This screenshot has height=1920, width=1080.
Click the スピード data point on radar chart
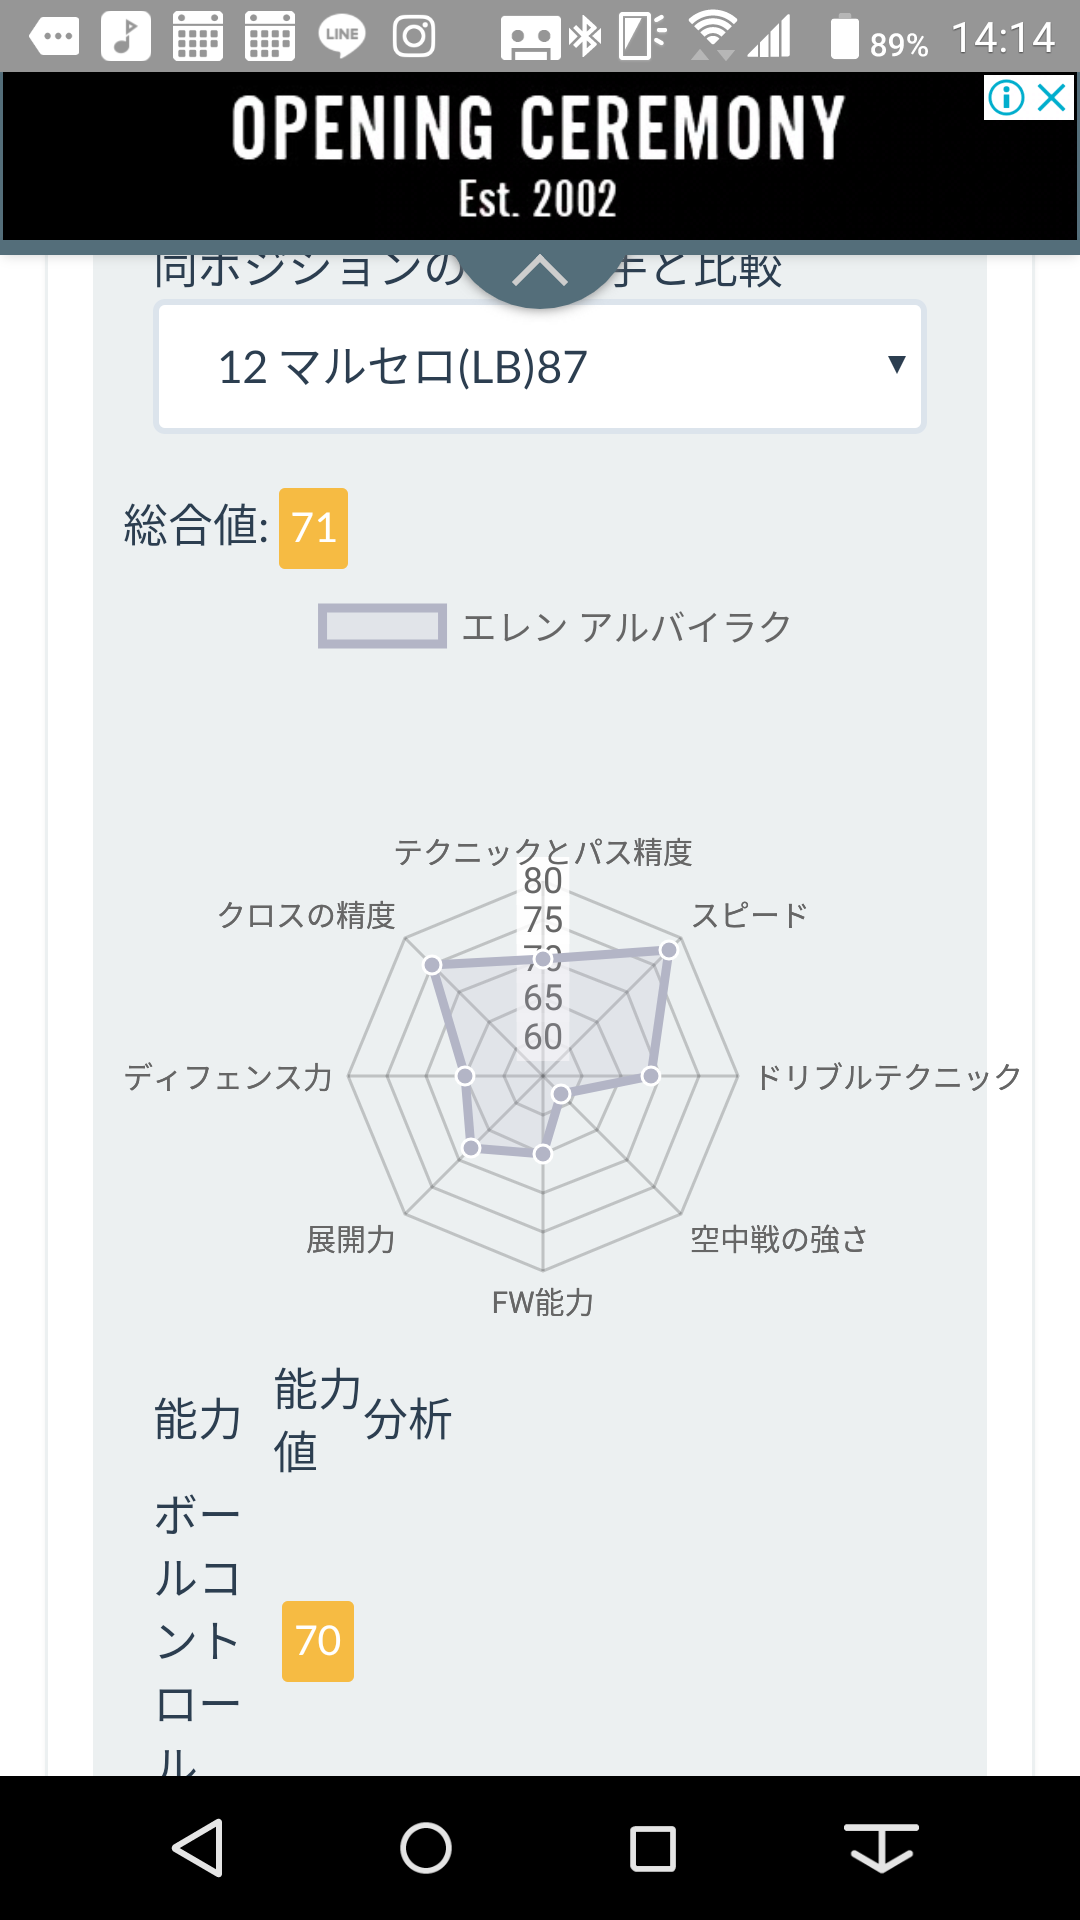coord(668,950)
